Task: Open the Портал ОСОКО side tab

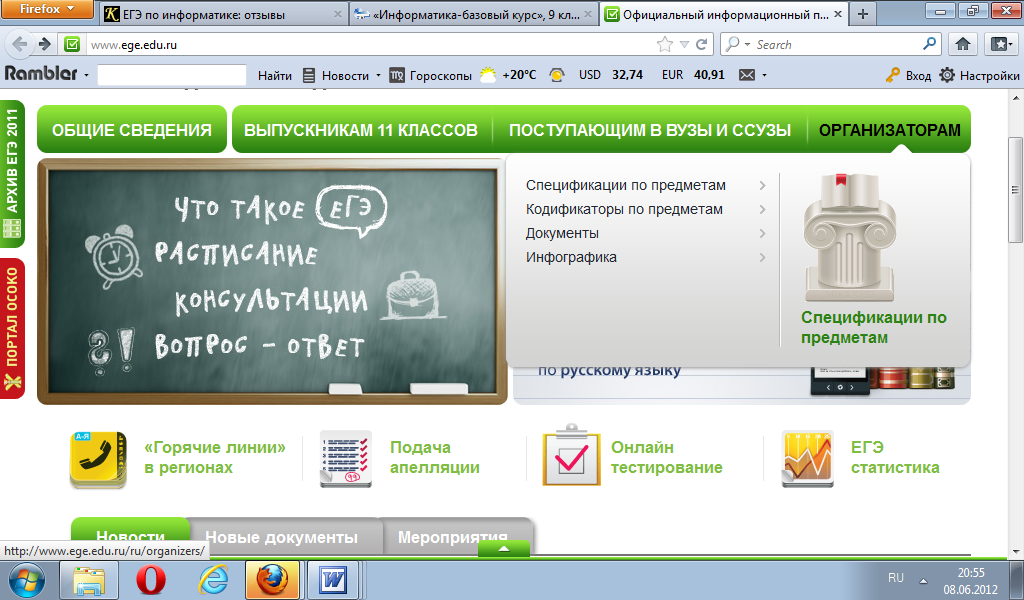Action: click(12, 328)
